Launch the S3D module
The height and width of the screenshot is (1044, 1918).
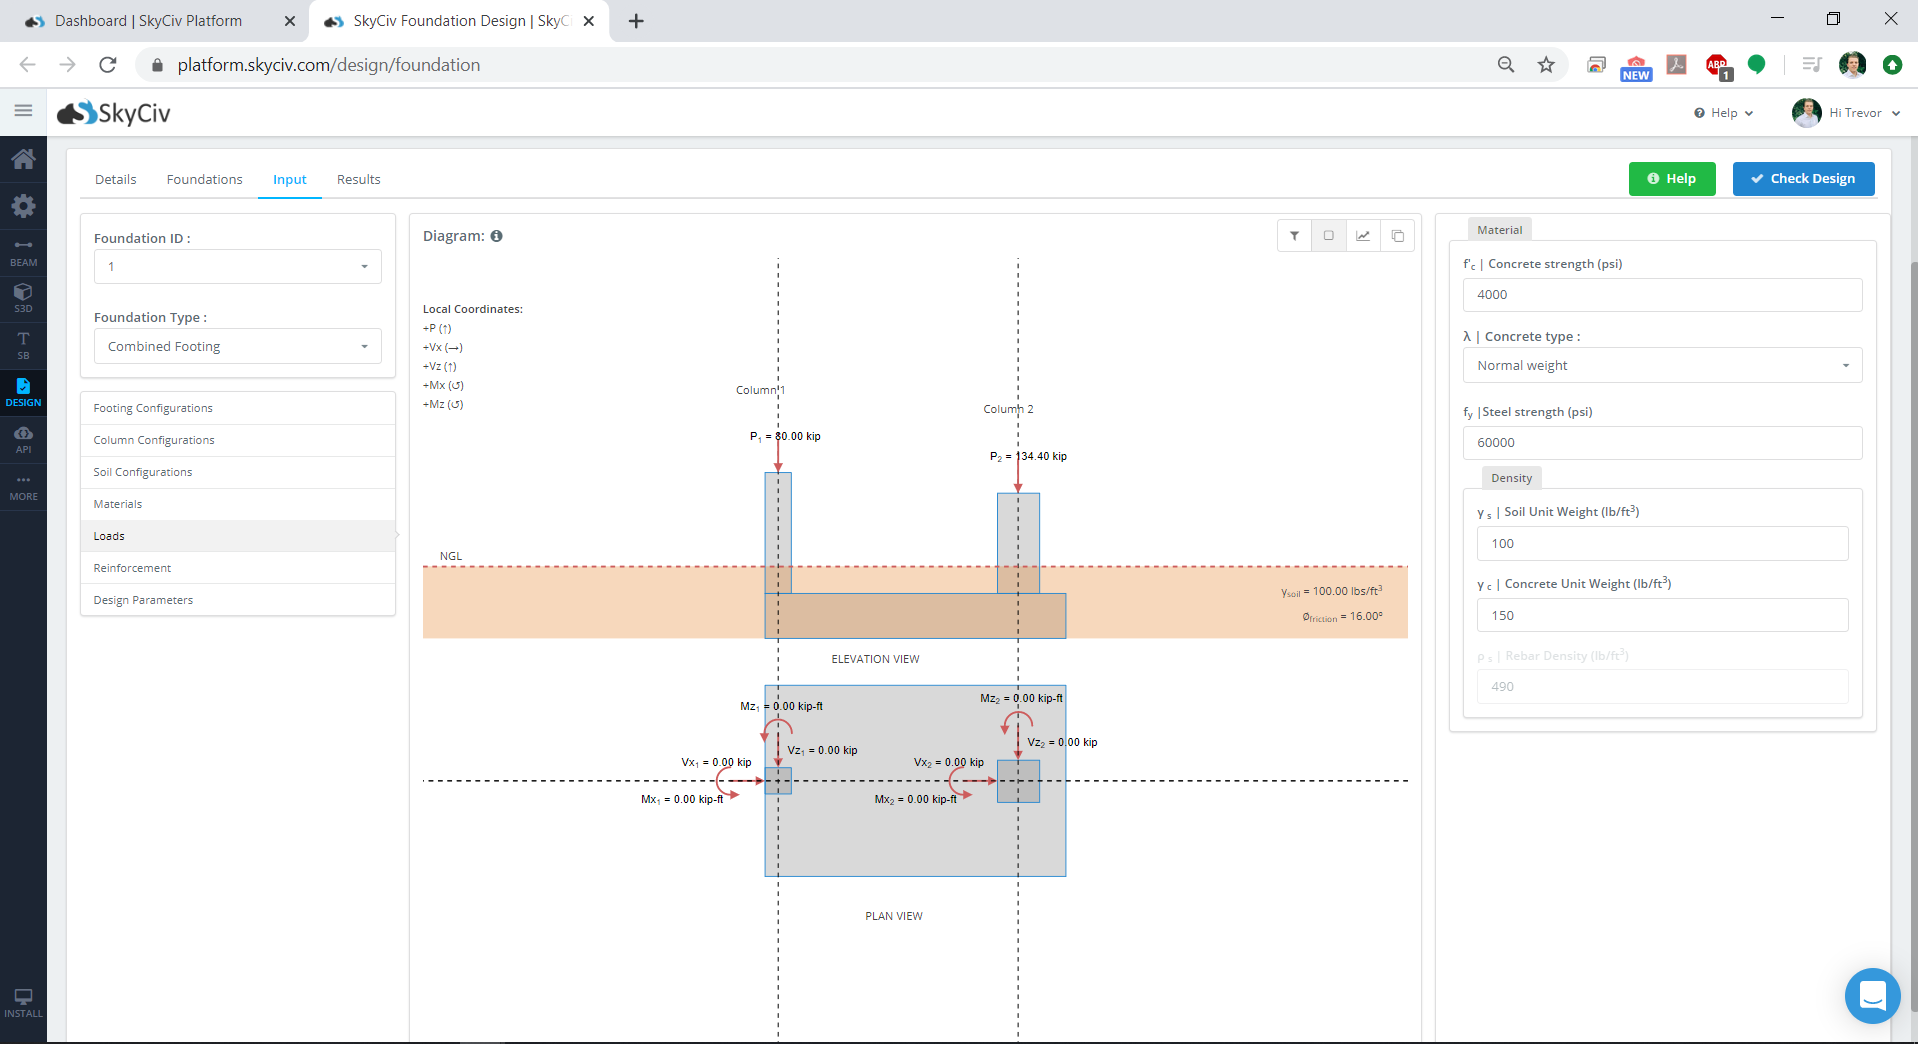point(23,297)
